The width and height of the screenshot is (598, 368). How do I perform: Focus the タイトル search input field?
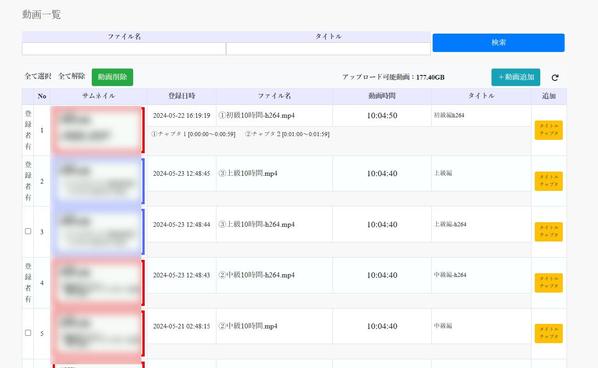pyautogui.click(x=328, y=49)
